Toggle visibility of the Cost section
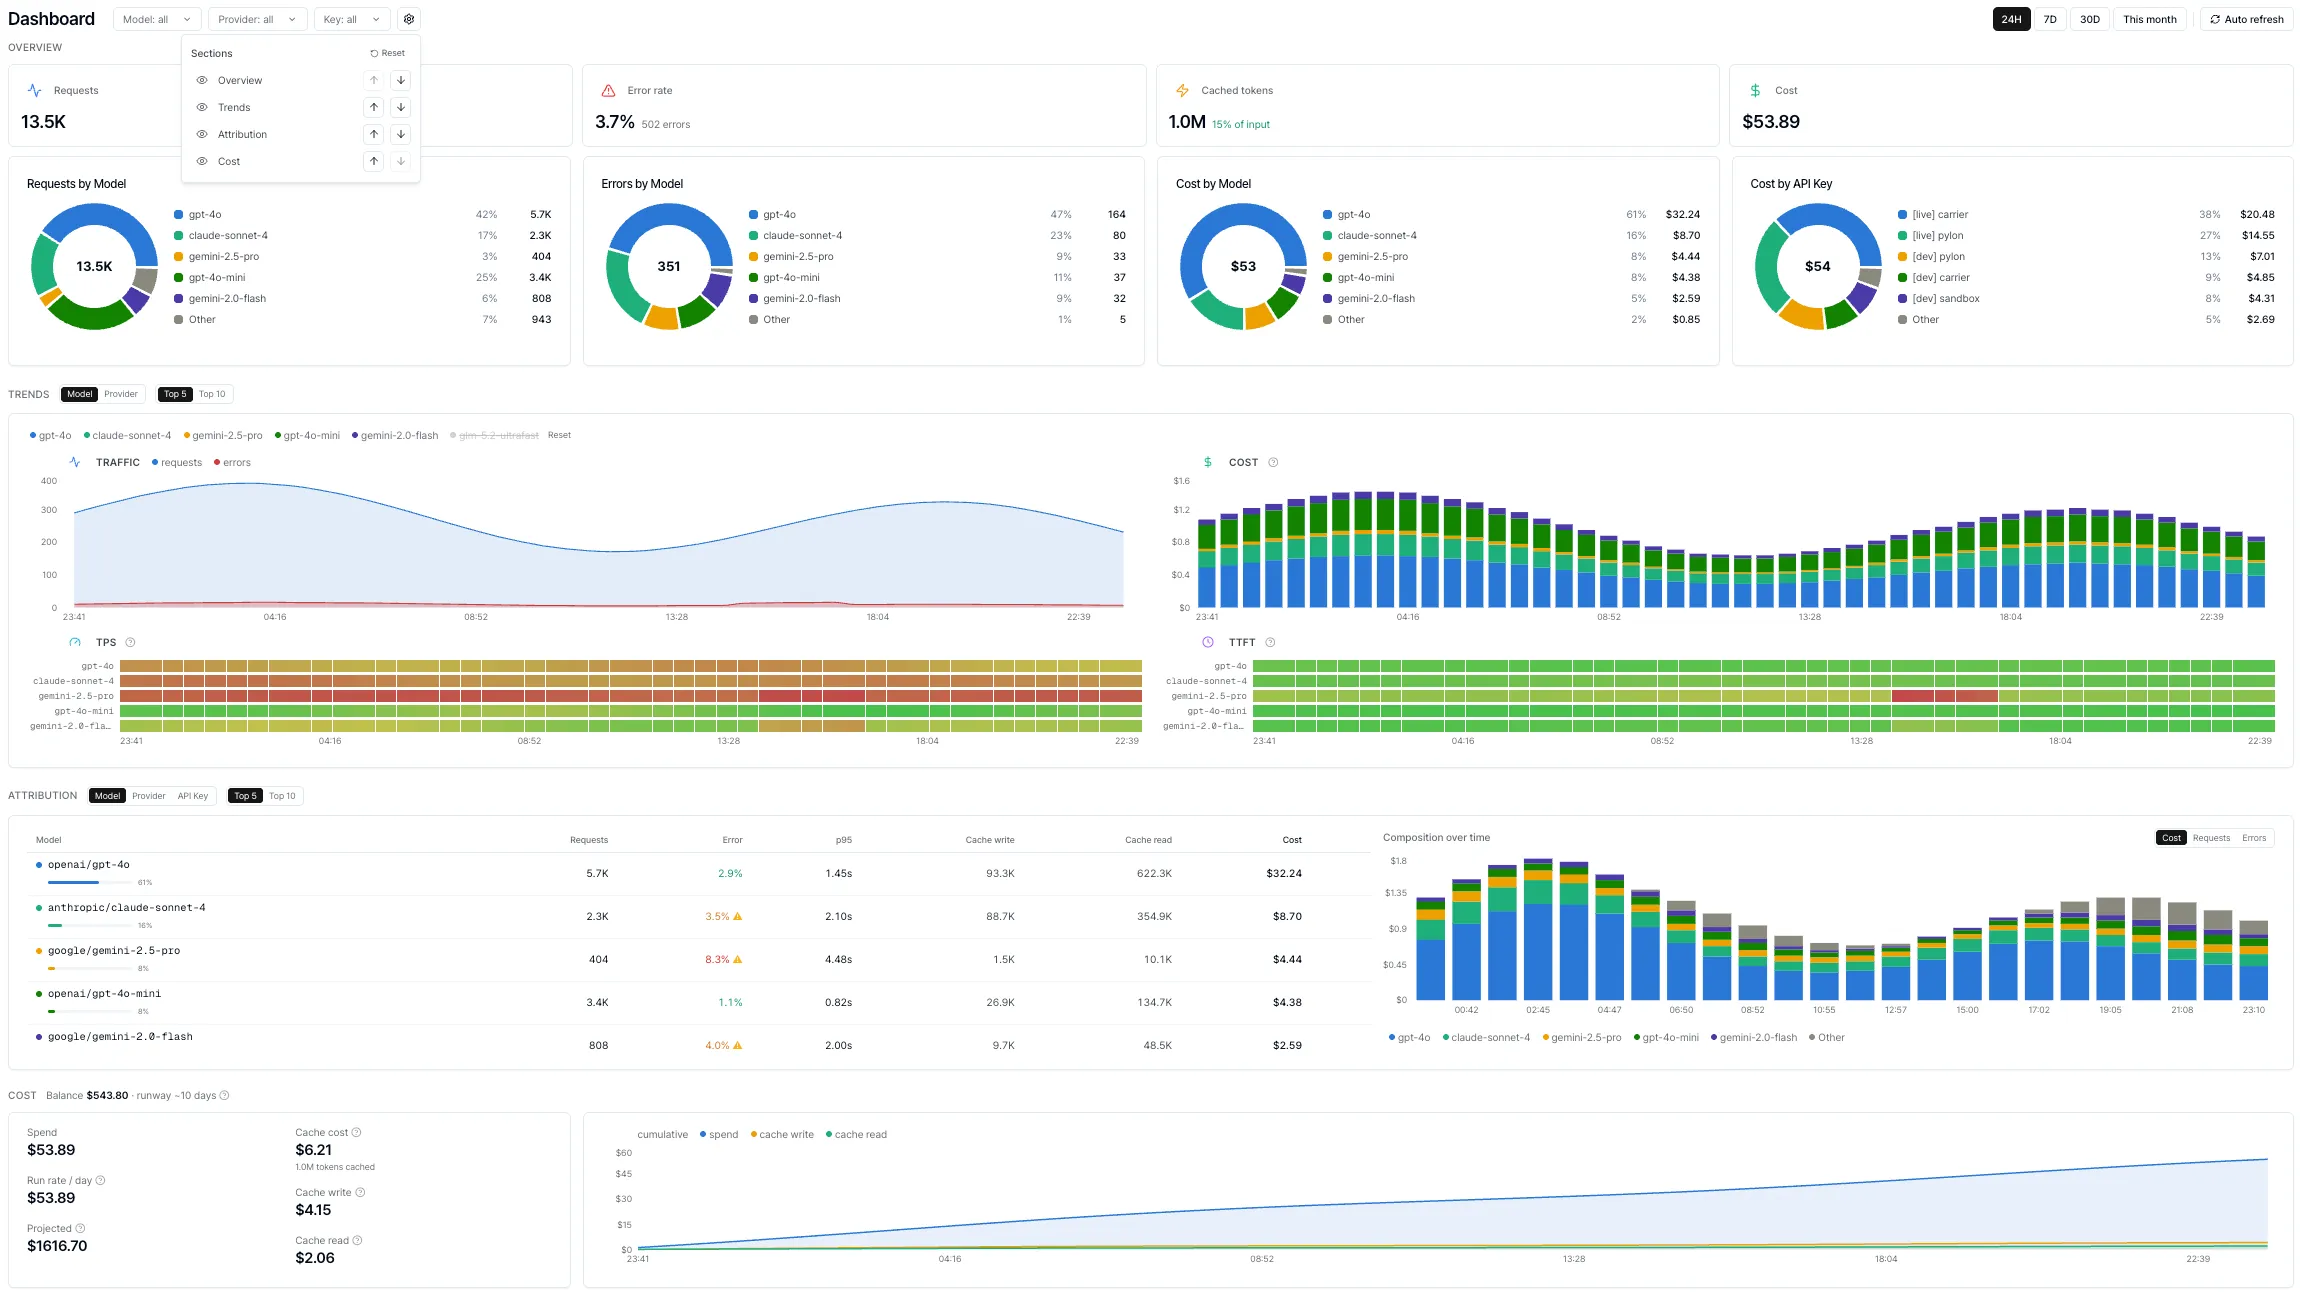The height and width of the screenshot is (1299, 2301). click(x=202, y=161)
